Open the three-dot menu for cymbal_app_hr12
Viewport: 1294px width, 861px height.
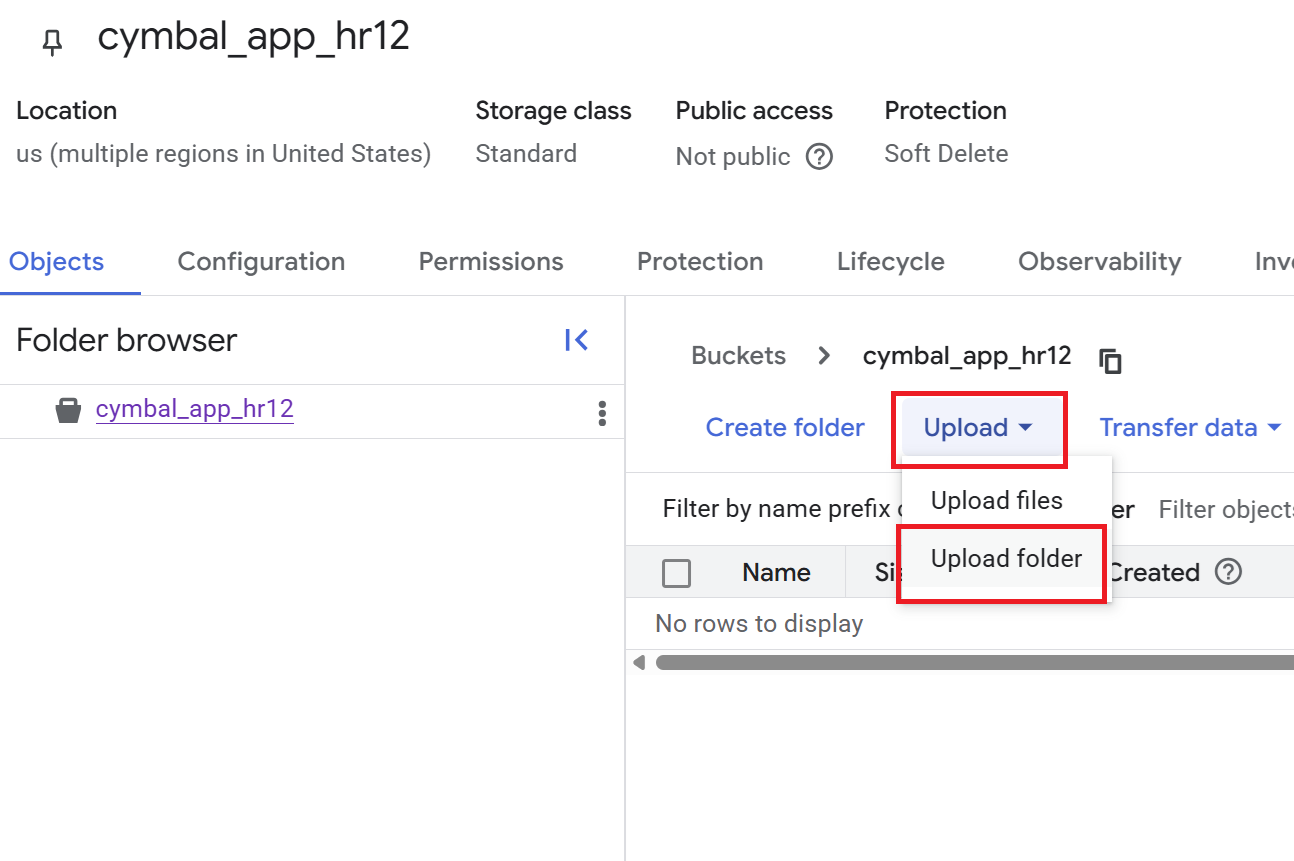click(601, 413)
